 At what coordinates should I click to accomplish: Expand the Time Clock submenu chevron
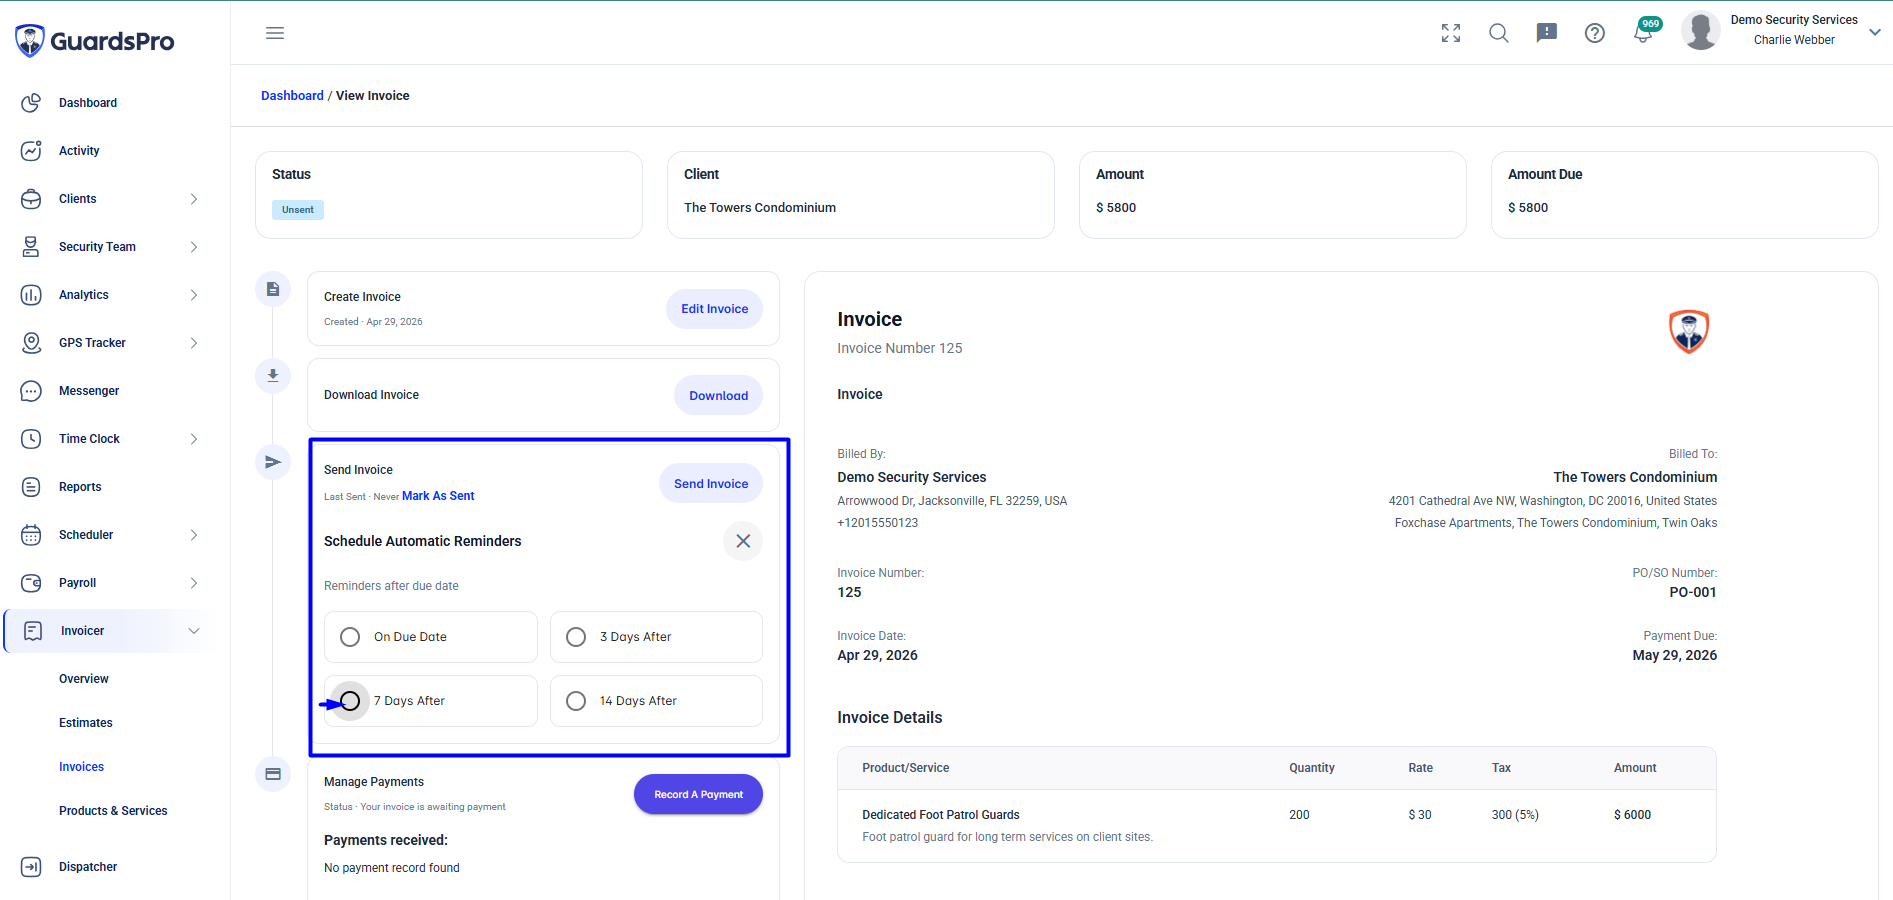[194, 439]
